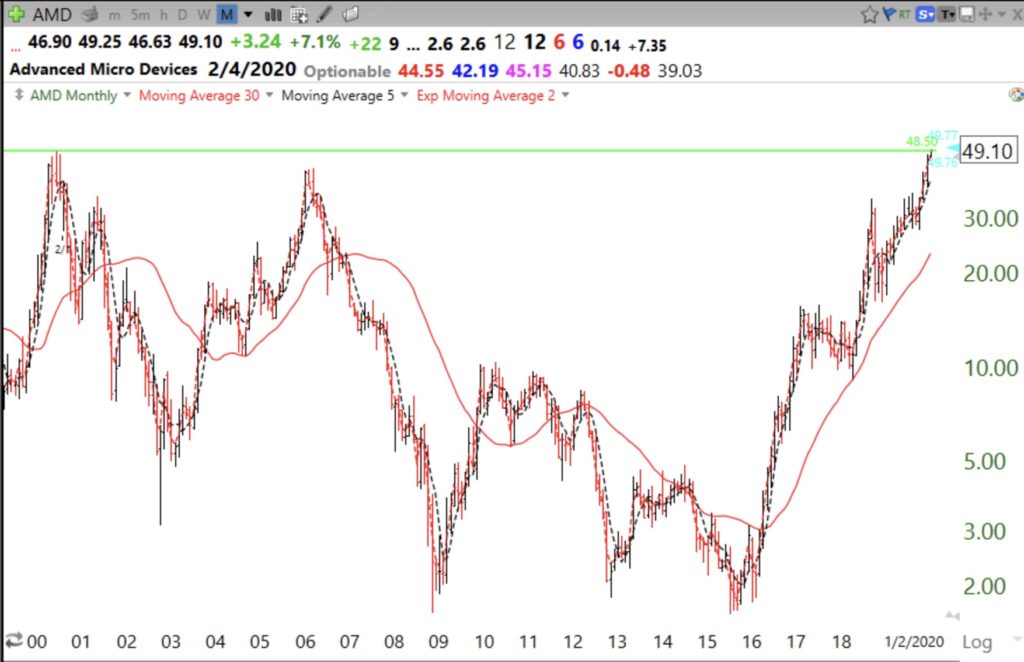Click the blue flag icon

tap(889, 14)
